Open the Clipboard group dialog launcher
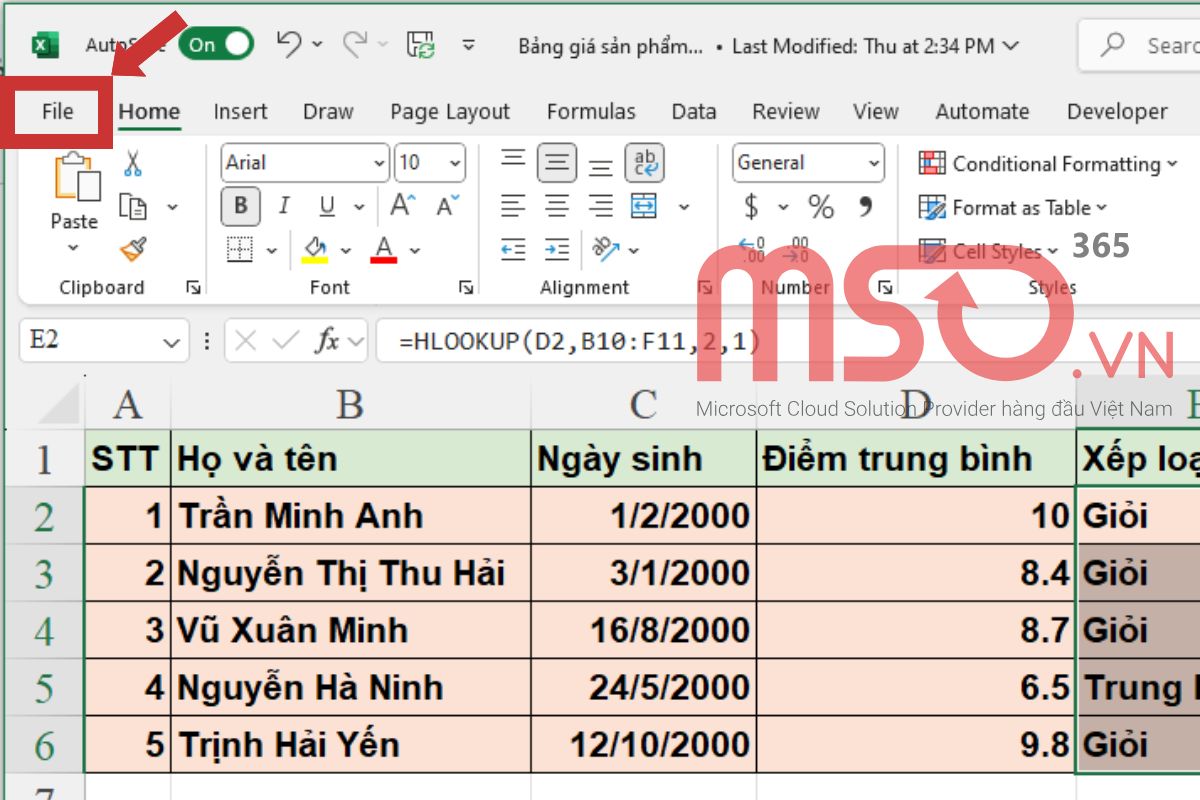 (193, 288)
